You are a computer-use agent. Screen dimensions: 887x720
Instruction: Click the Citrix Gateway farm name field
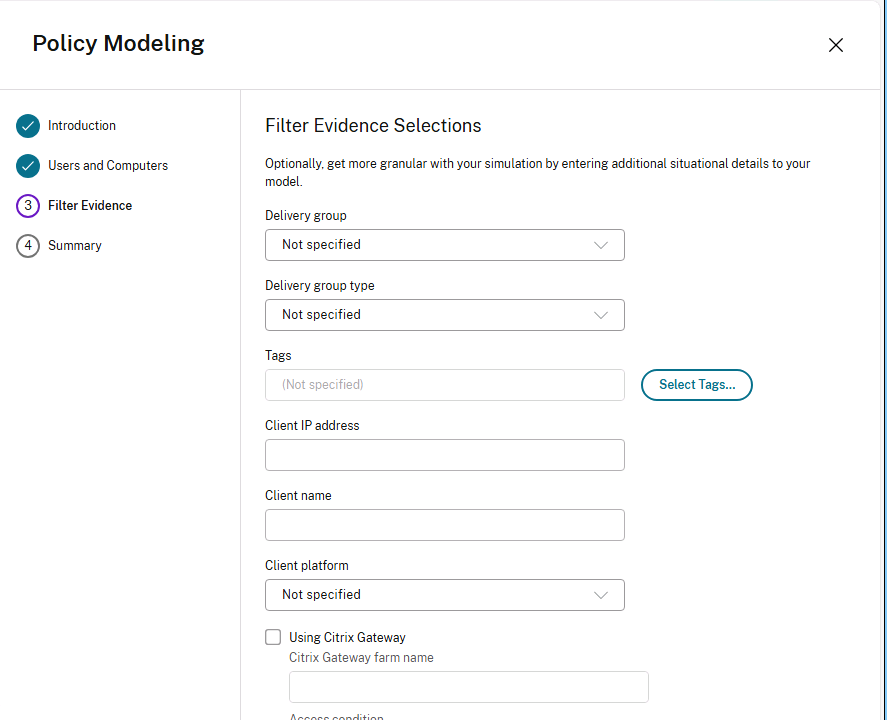[468, 687]
